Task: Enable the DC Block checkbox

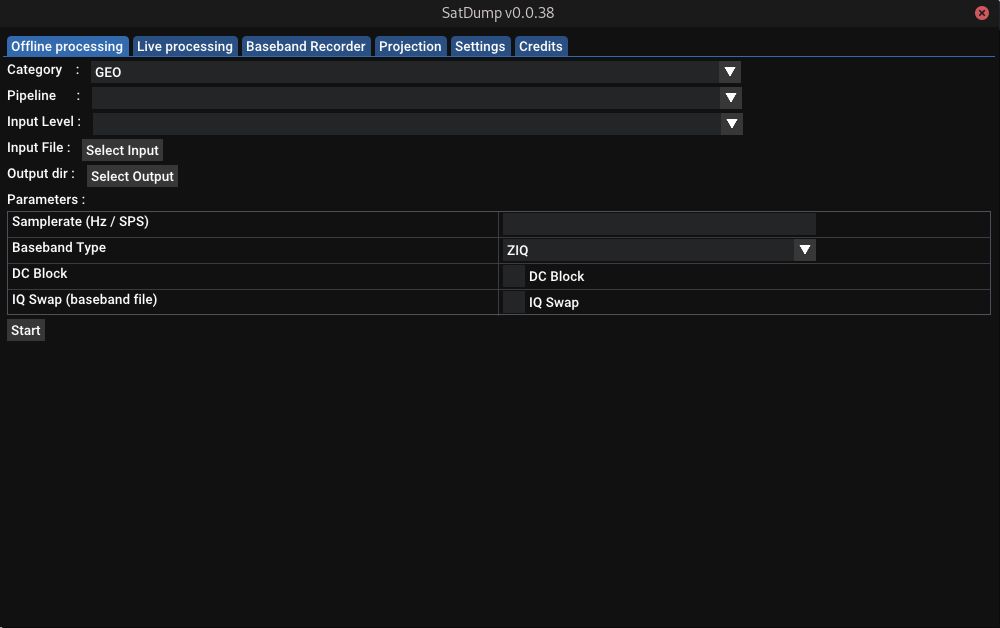Action: pyautogui.click(x=513, y=276)
